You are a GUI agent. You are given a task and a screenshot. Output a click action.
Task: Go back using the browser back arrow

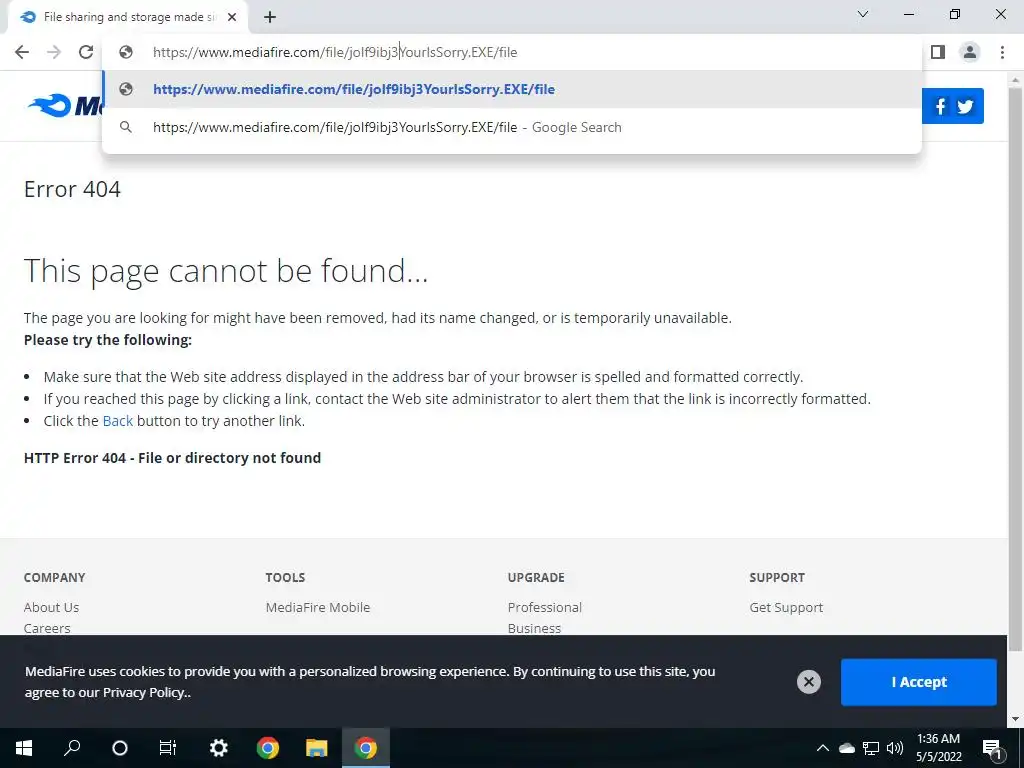click(x=22, y=52)
